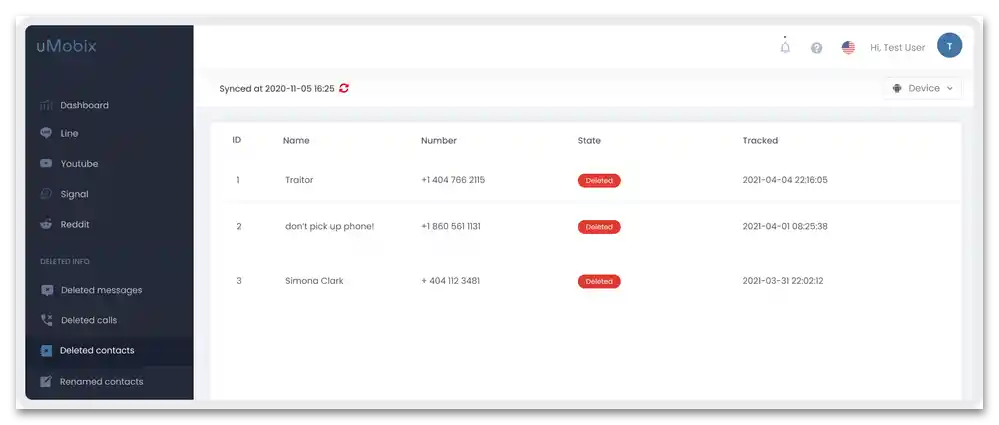Select the contact name Traitor
Screen dimensions: 999x425
pyautogui.click(x=299, y=180)
